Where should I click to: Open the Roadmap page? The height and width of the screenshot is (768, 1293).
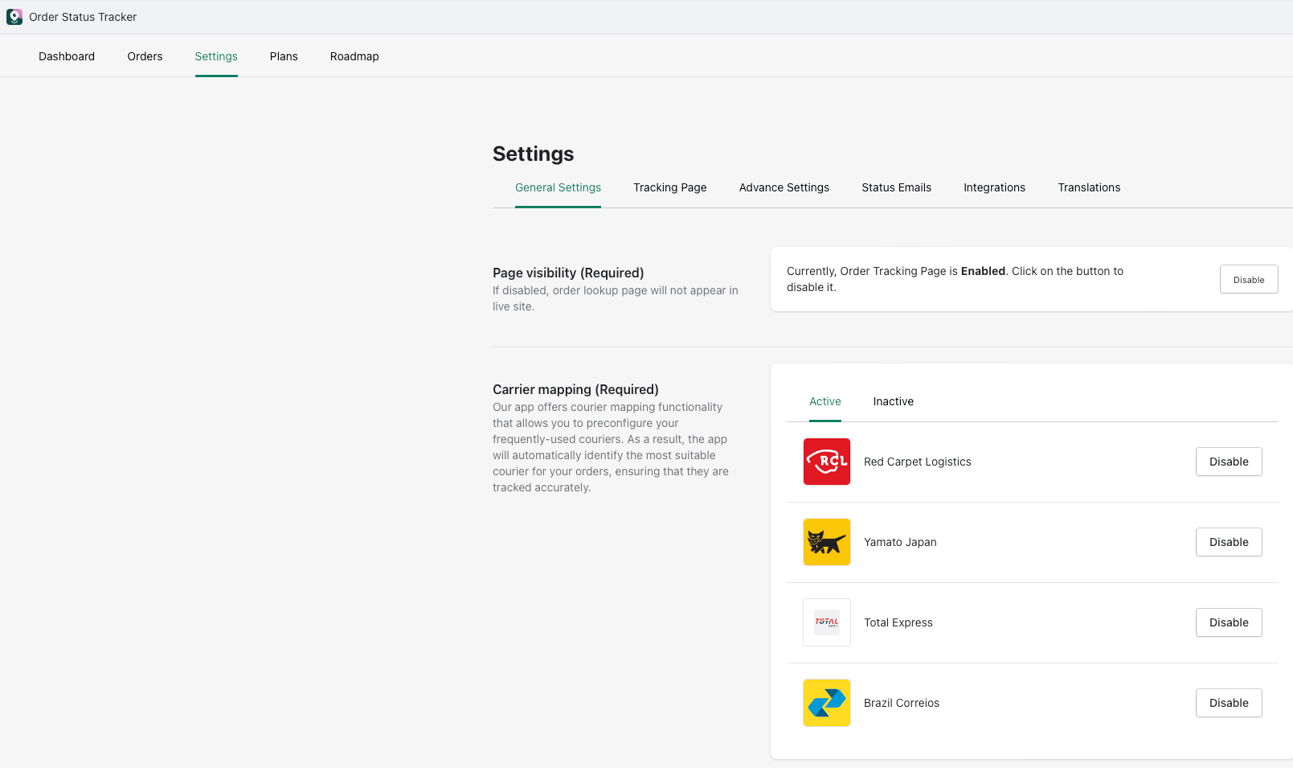point(354,56)
